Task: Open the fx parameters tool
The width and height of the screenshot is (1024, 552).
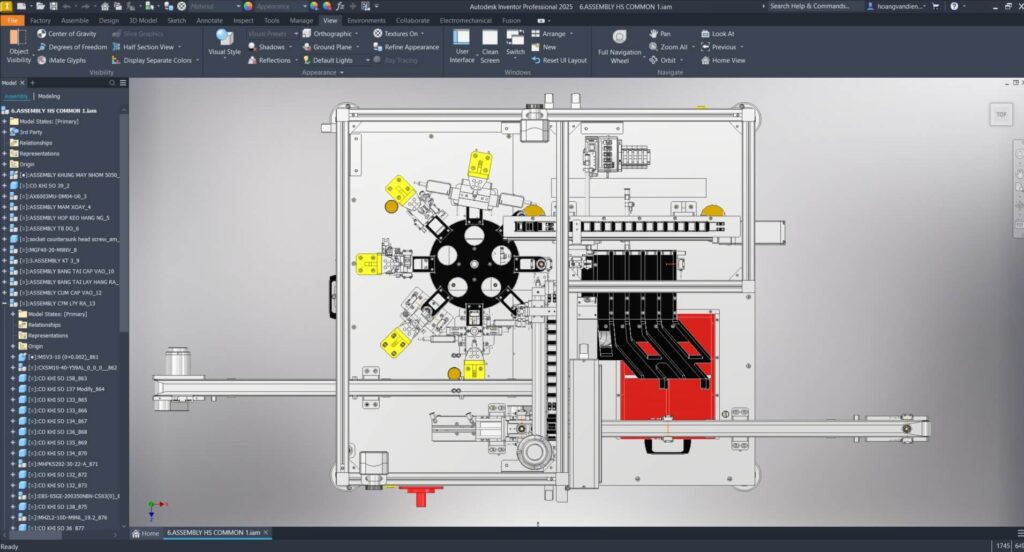Action: click(340, 6)
